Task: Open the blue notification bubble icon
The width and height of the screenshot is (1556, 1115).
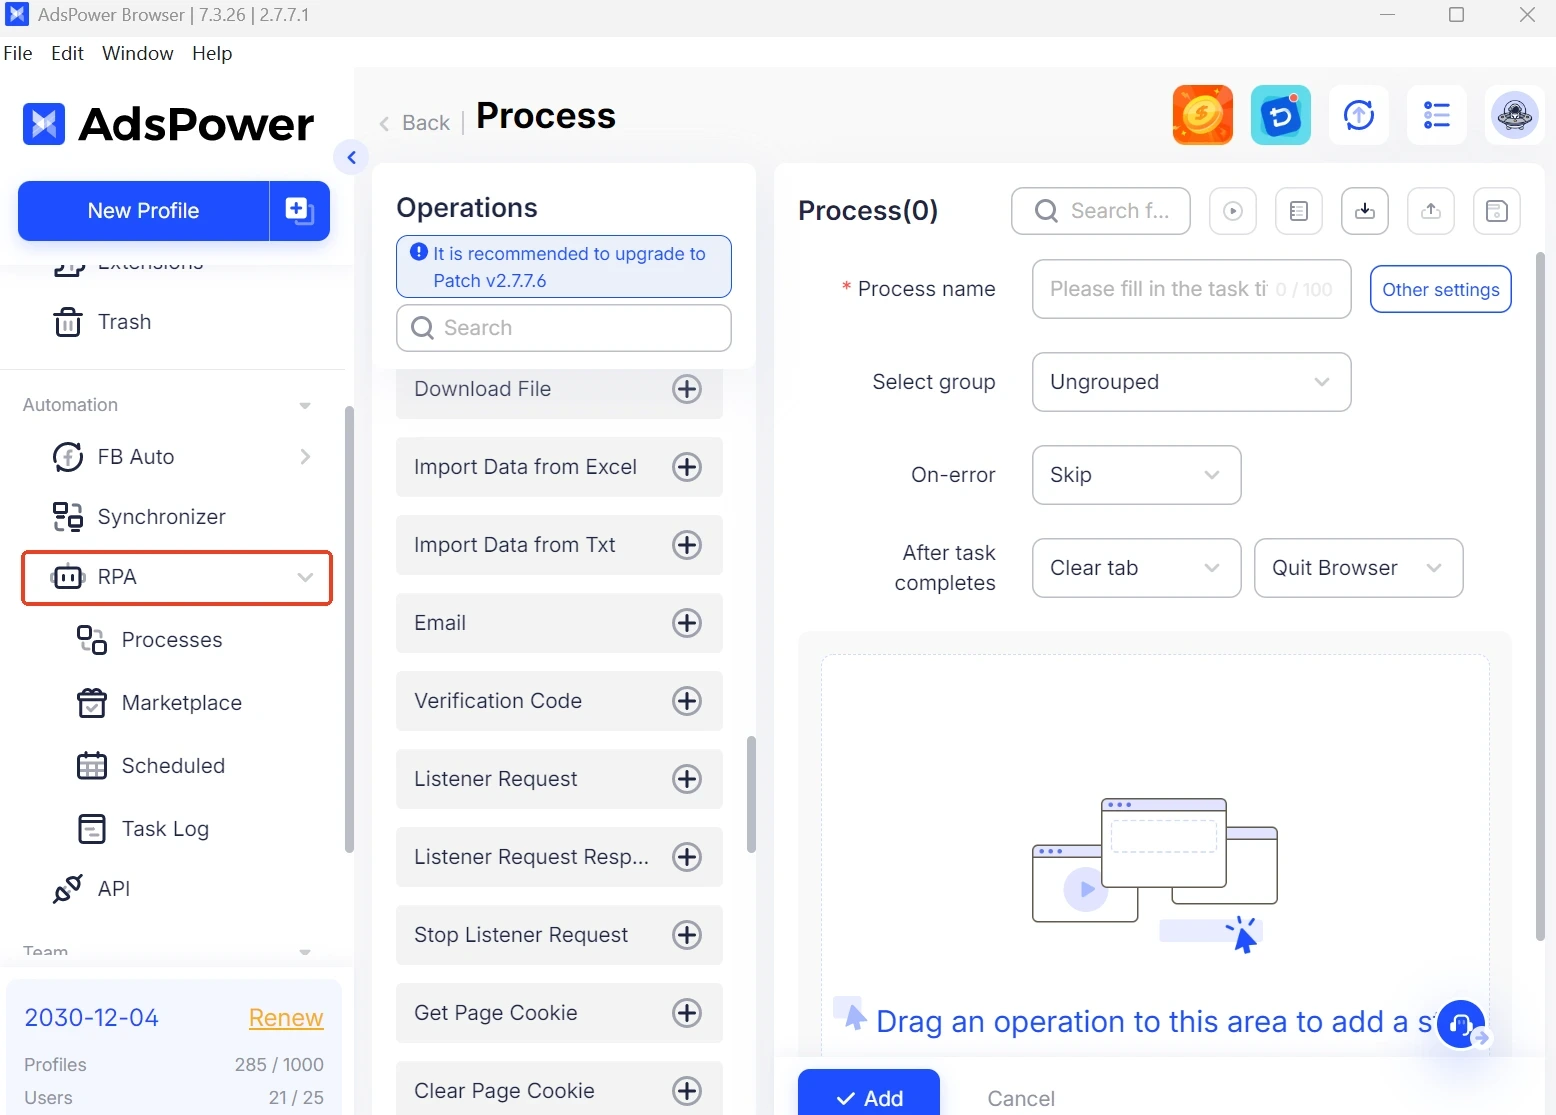Action: (x=1280, y=115)
